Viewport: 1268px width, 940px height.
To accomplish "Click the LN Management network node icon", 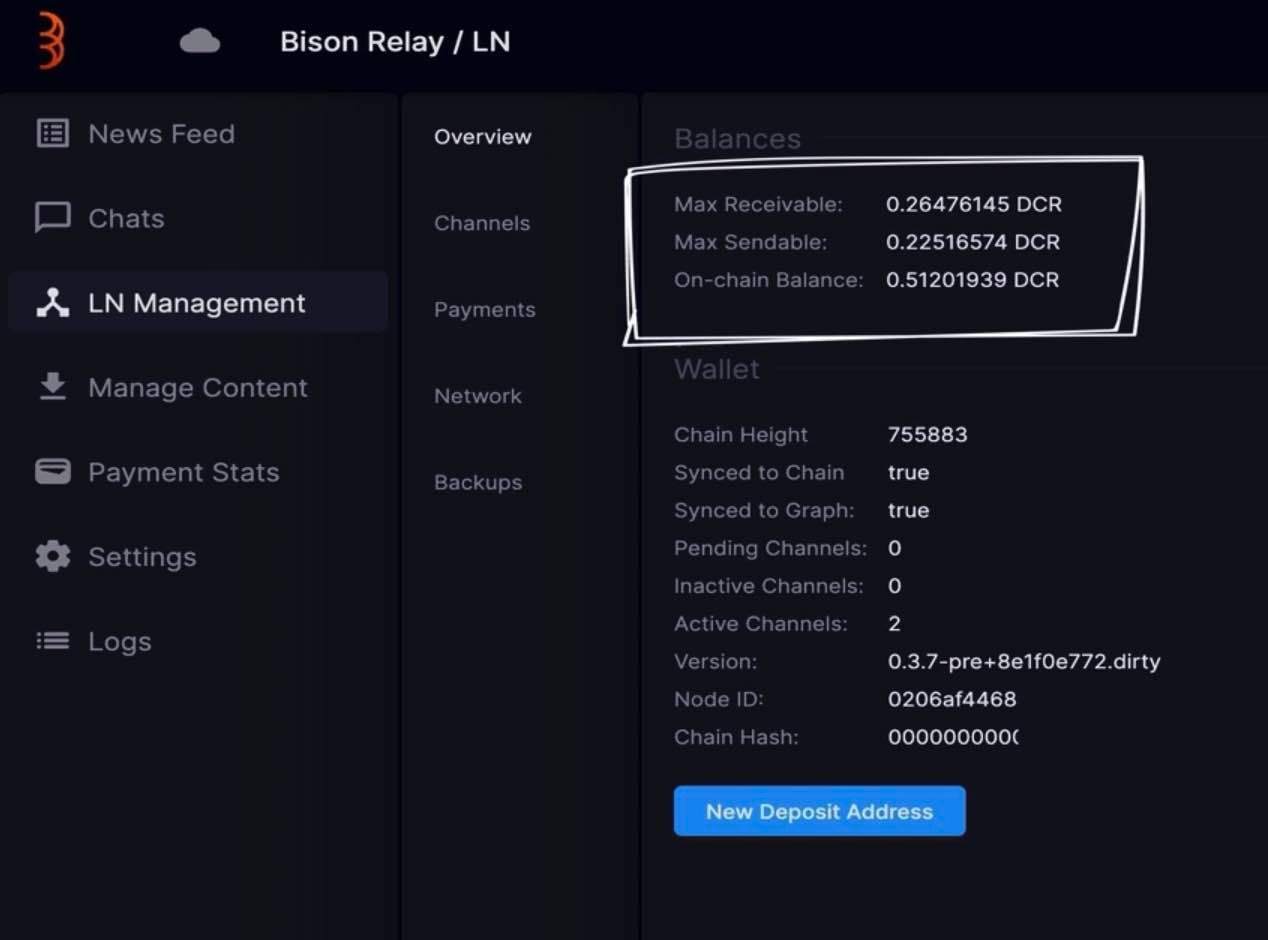I will 53,302.
